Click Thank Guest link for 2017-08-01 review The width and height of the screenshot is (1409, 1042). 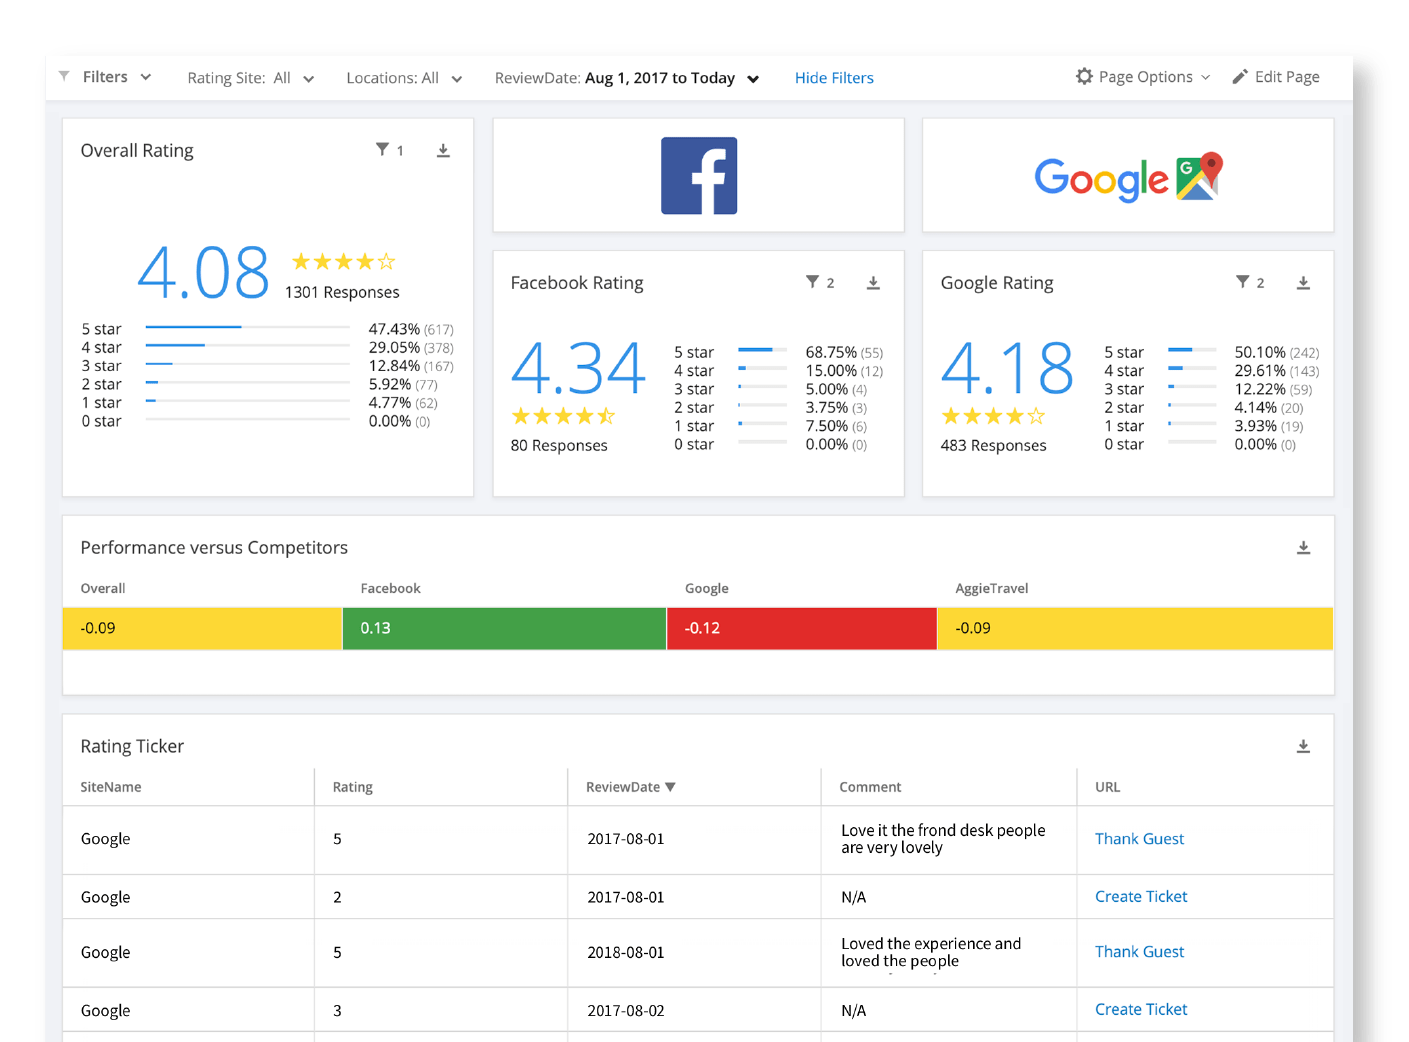1139,839
